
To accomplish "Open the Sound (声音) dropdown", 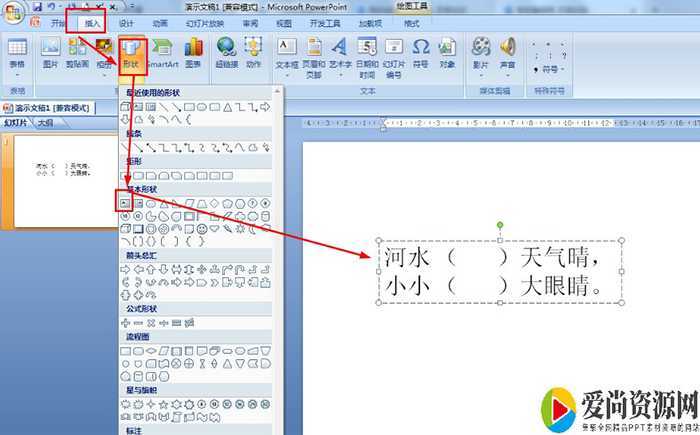I will click(508, 55).
